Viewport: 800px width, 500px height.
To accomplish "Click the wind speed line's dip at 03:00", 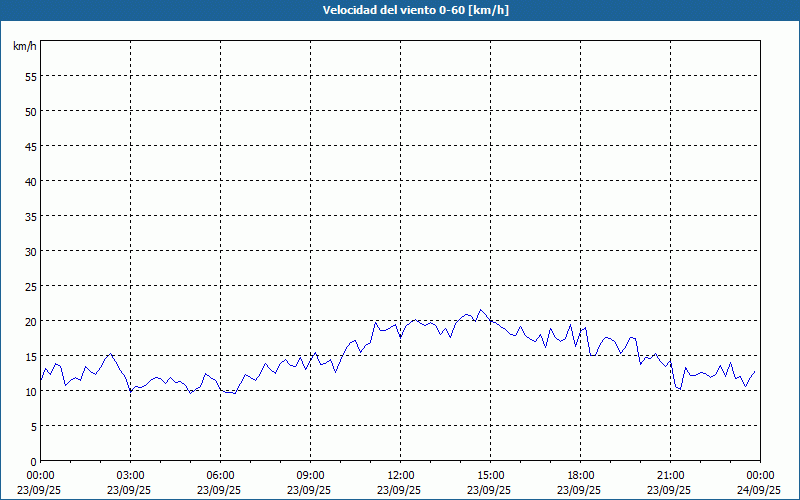I will coord(131,390).
